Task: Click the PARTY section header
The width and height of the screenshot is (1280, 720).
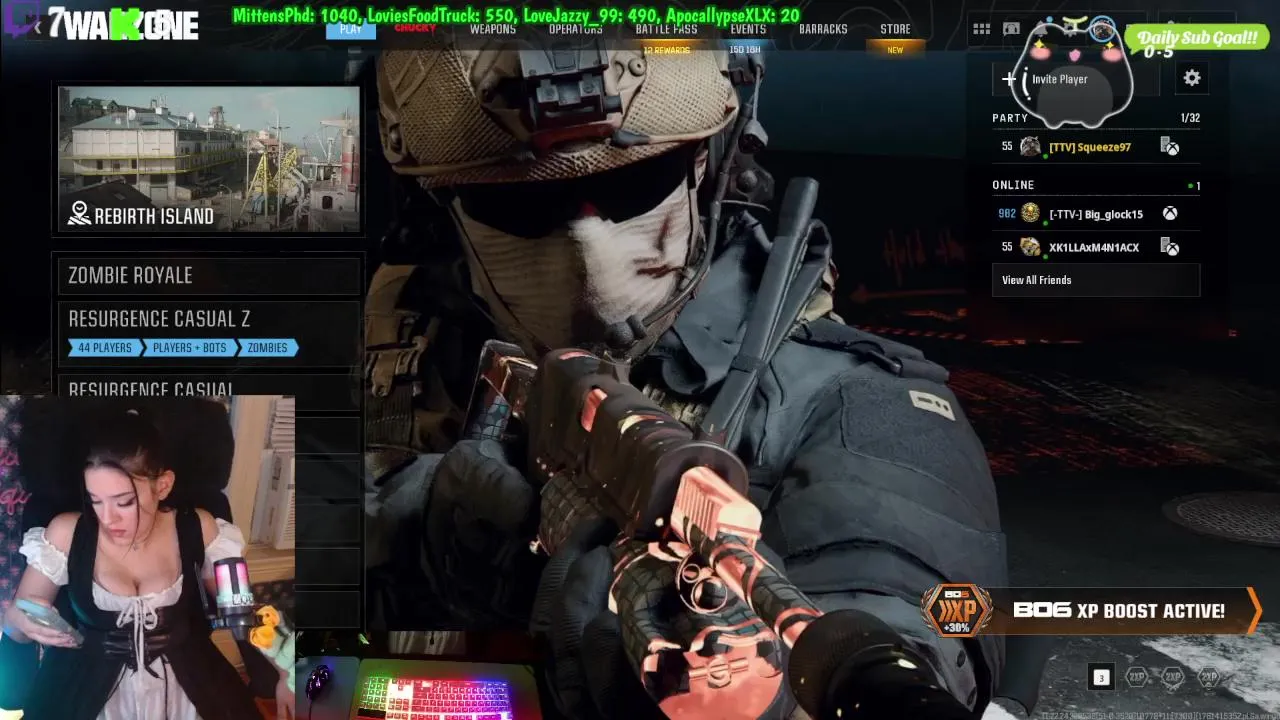Action: point(1010,118)
